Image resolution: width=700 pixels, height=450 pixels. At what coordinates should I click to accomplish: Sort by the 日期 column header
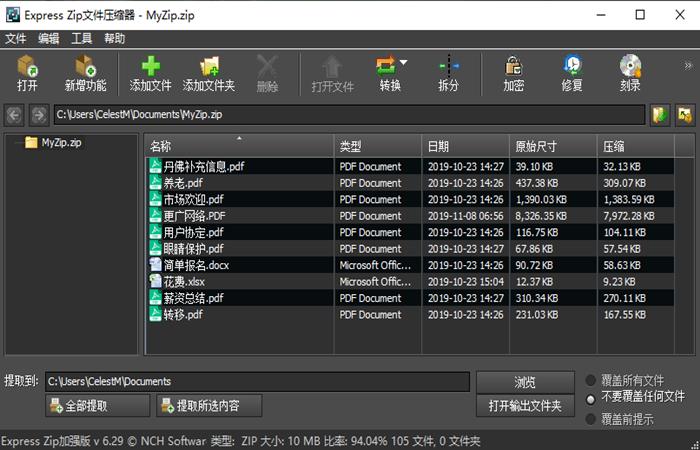pyautogui.click(x=465, y=146)
